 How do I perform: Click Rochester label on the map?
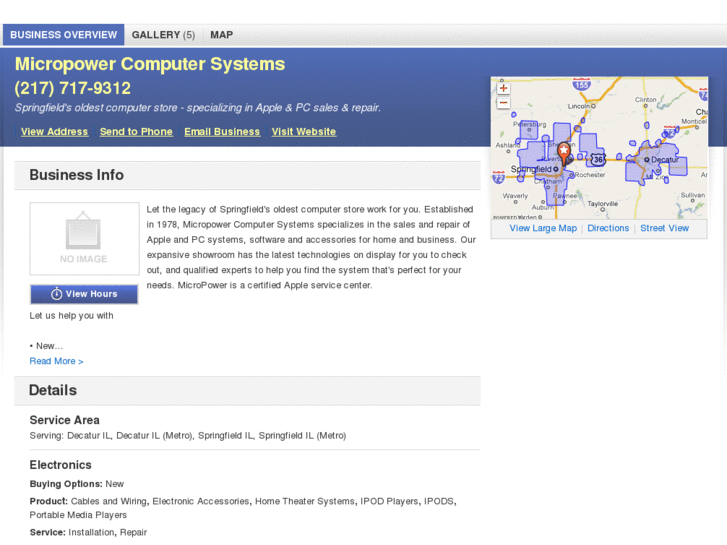click(590, 175)
